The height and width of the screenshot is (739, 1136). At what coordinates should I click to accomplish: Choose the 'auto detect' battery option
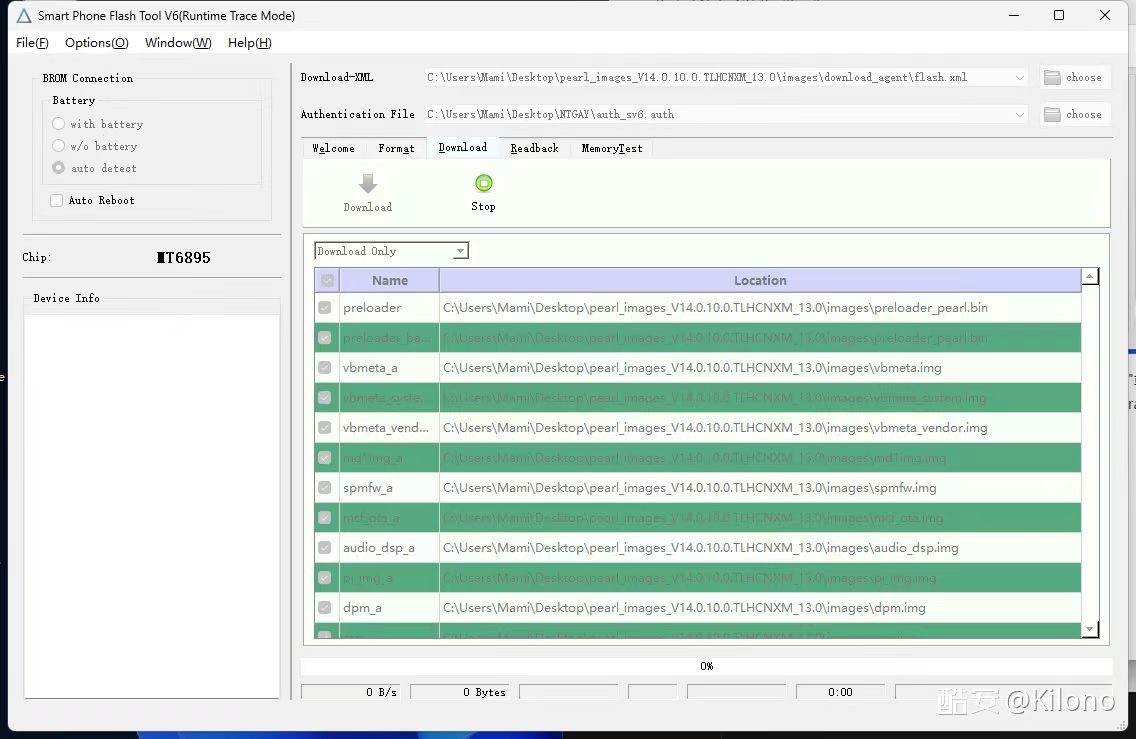pyautogui.click(x=59, y=168)
